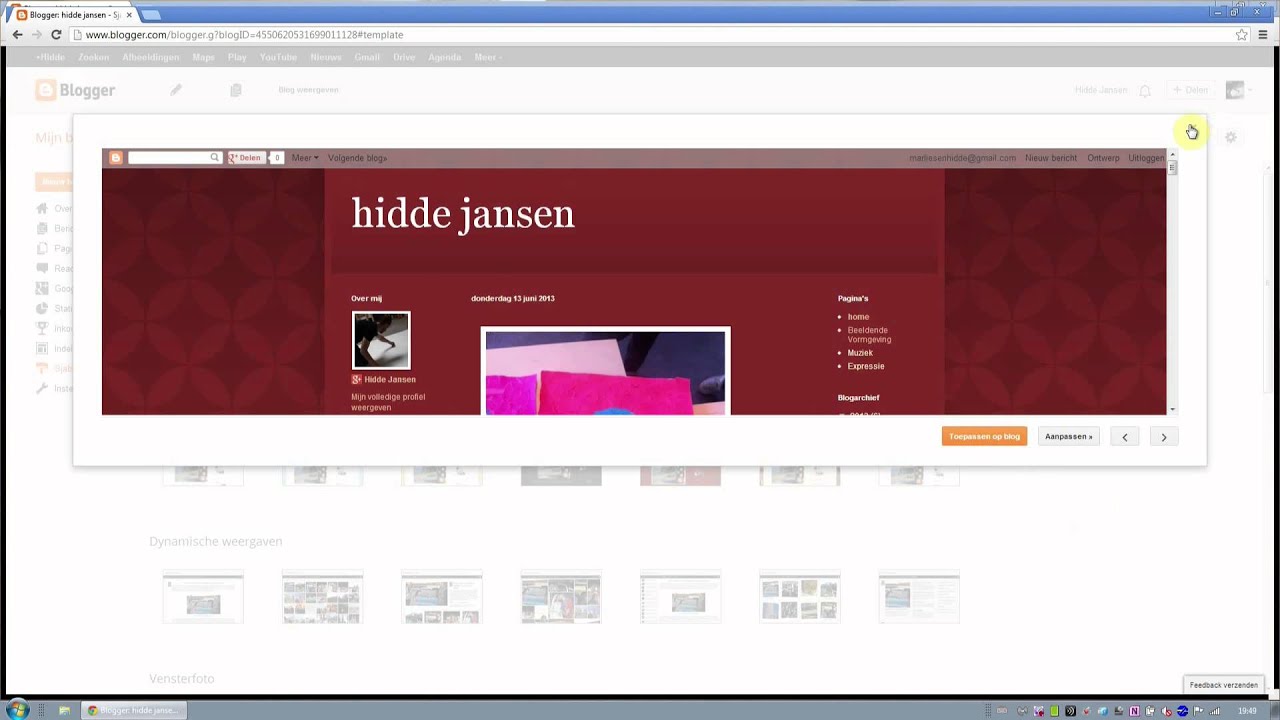Click the Uitloggen link in the preview
The height and width of the screenshot is (720, 1280).
tap(1146, 158)
